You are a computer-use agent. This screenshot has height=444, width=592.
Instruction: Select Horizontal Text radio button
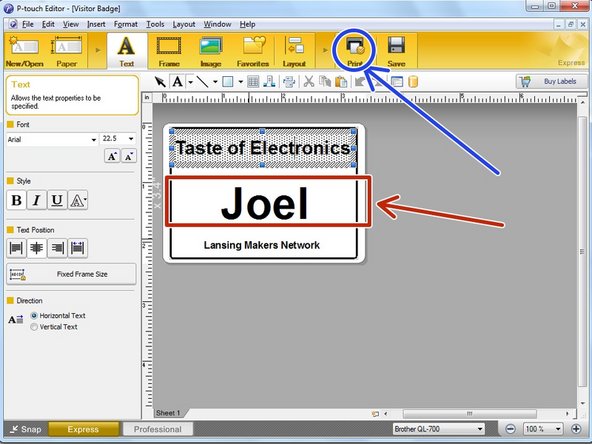pyautogui.click(x=34, y=316)
